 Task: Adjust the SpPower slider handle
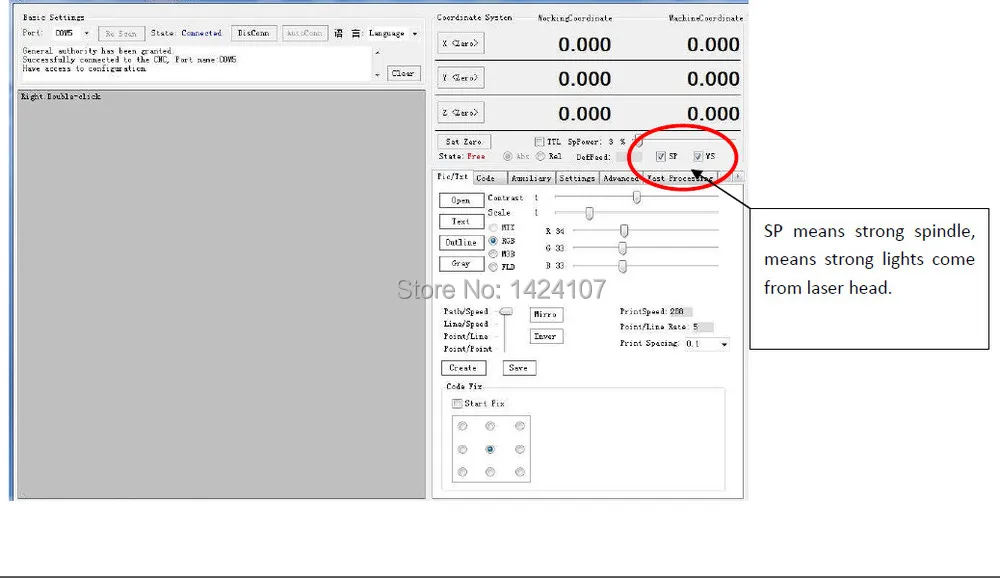[x=638, y=141]
